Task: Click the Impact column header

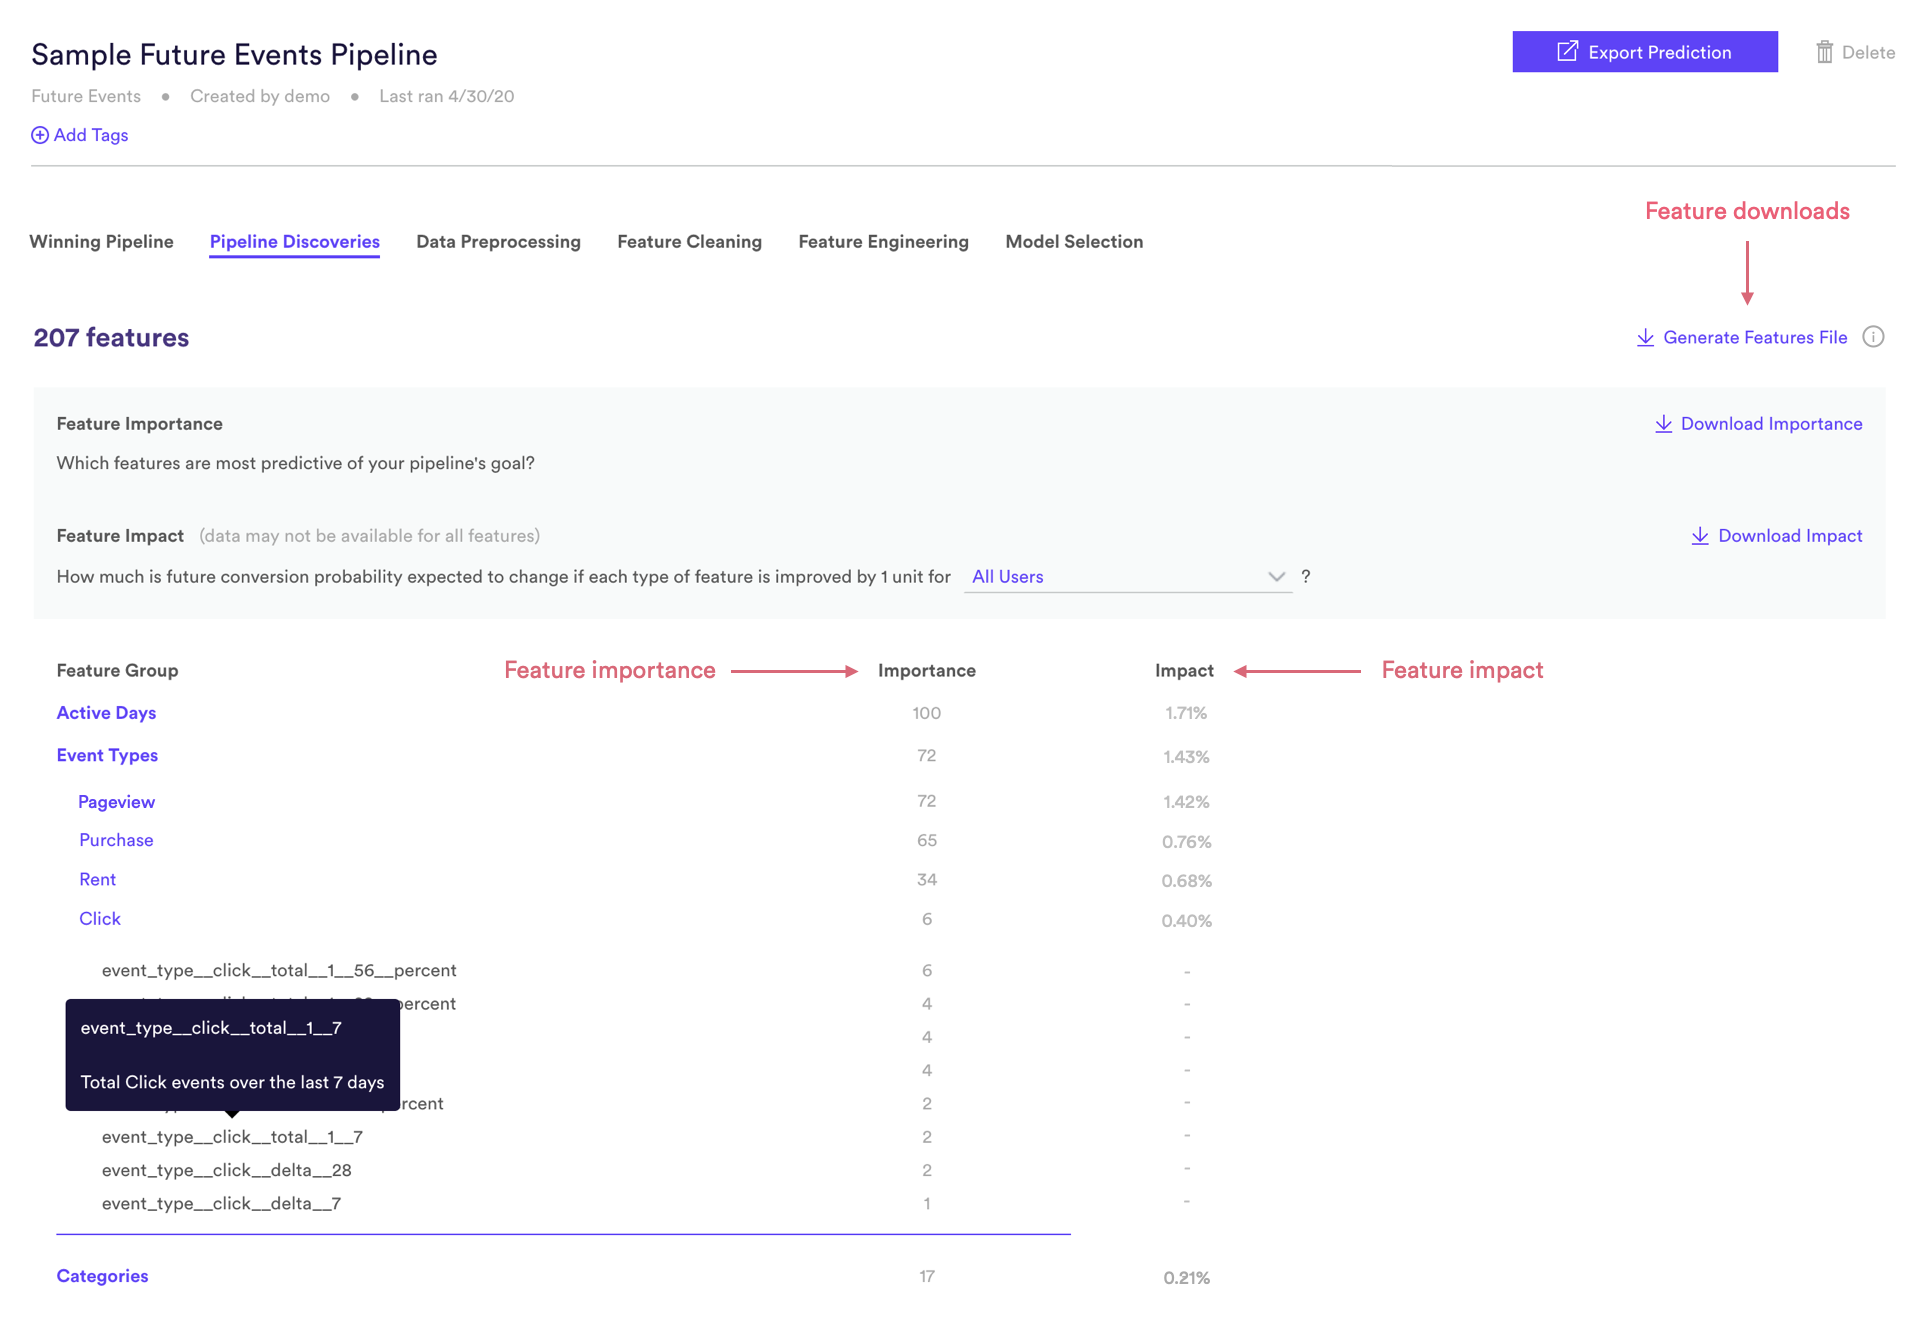Action: [x=1184, y=671]
